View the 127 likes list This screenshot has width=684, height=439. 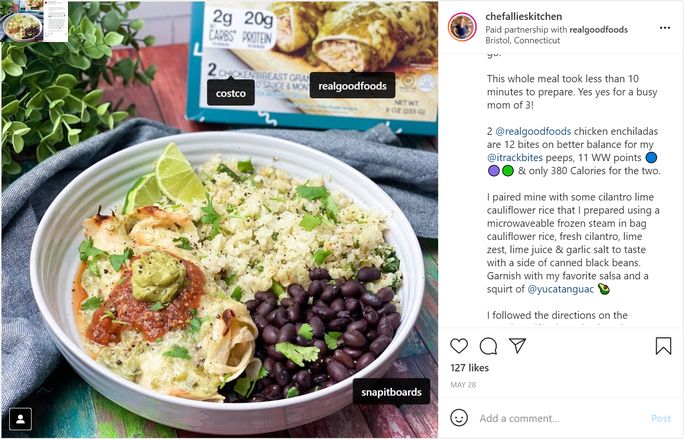469,368
